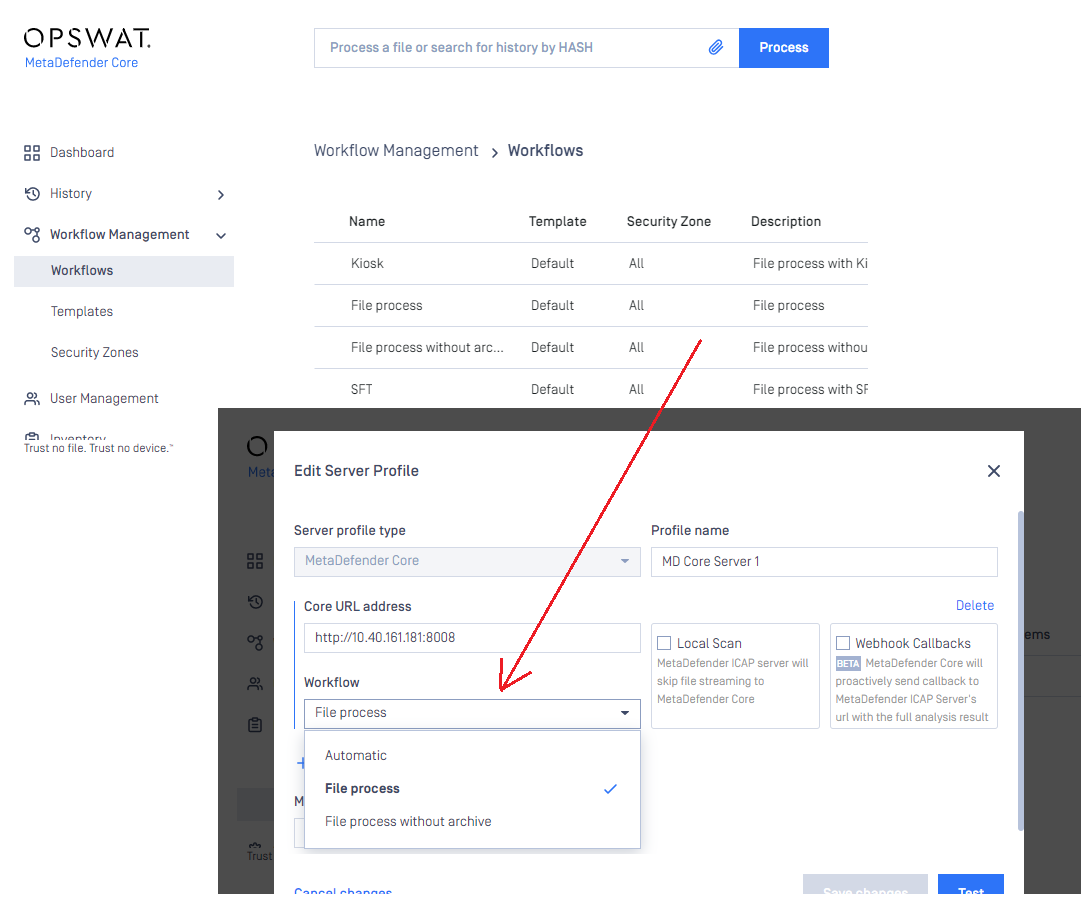Click the Security Zone column header
1082x897 pixels.
(x=669, y=221)
